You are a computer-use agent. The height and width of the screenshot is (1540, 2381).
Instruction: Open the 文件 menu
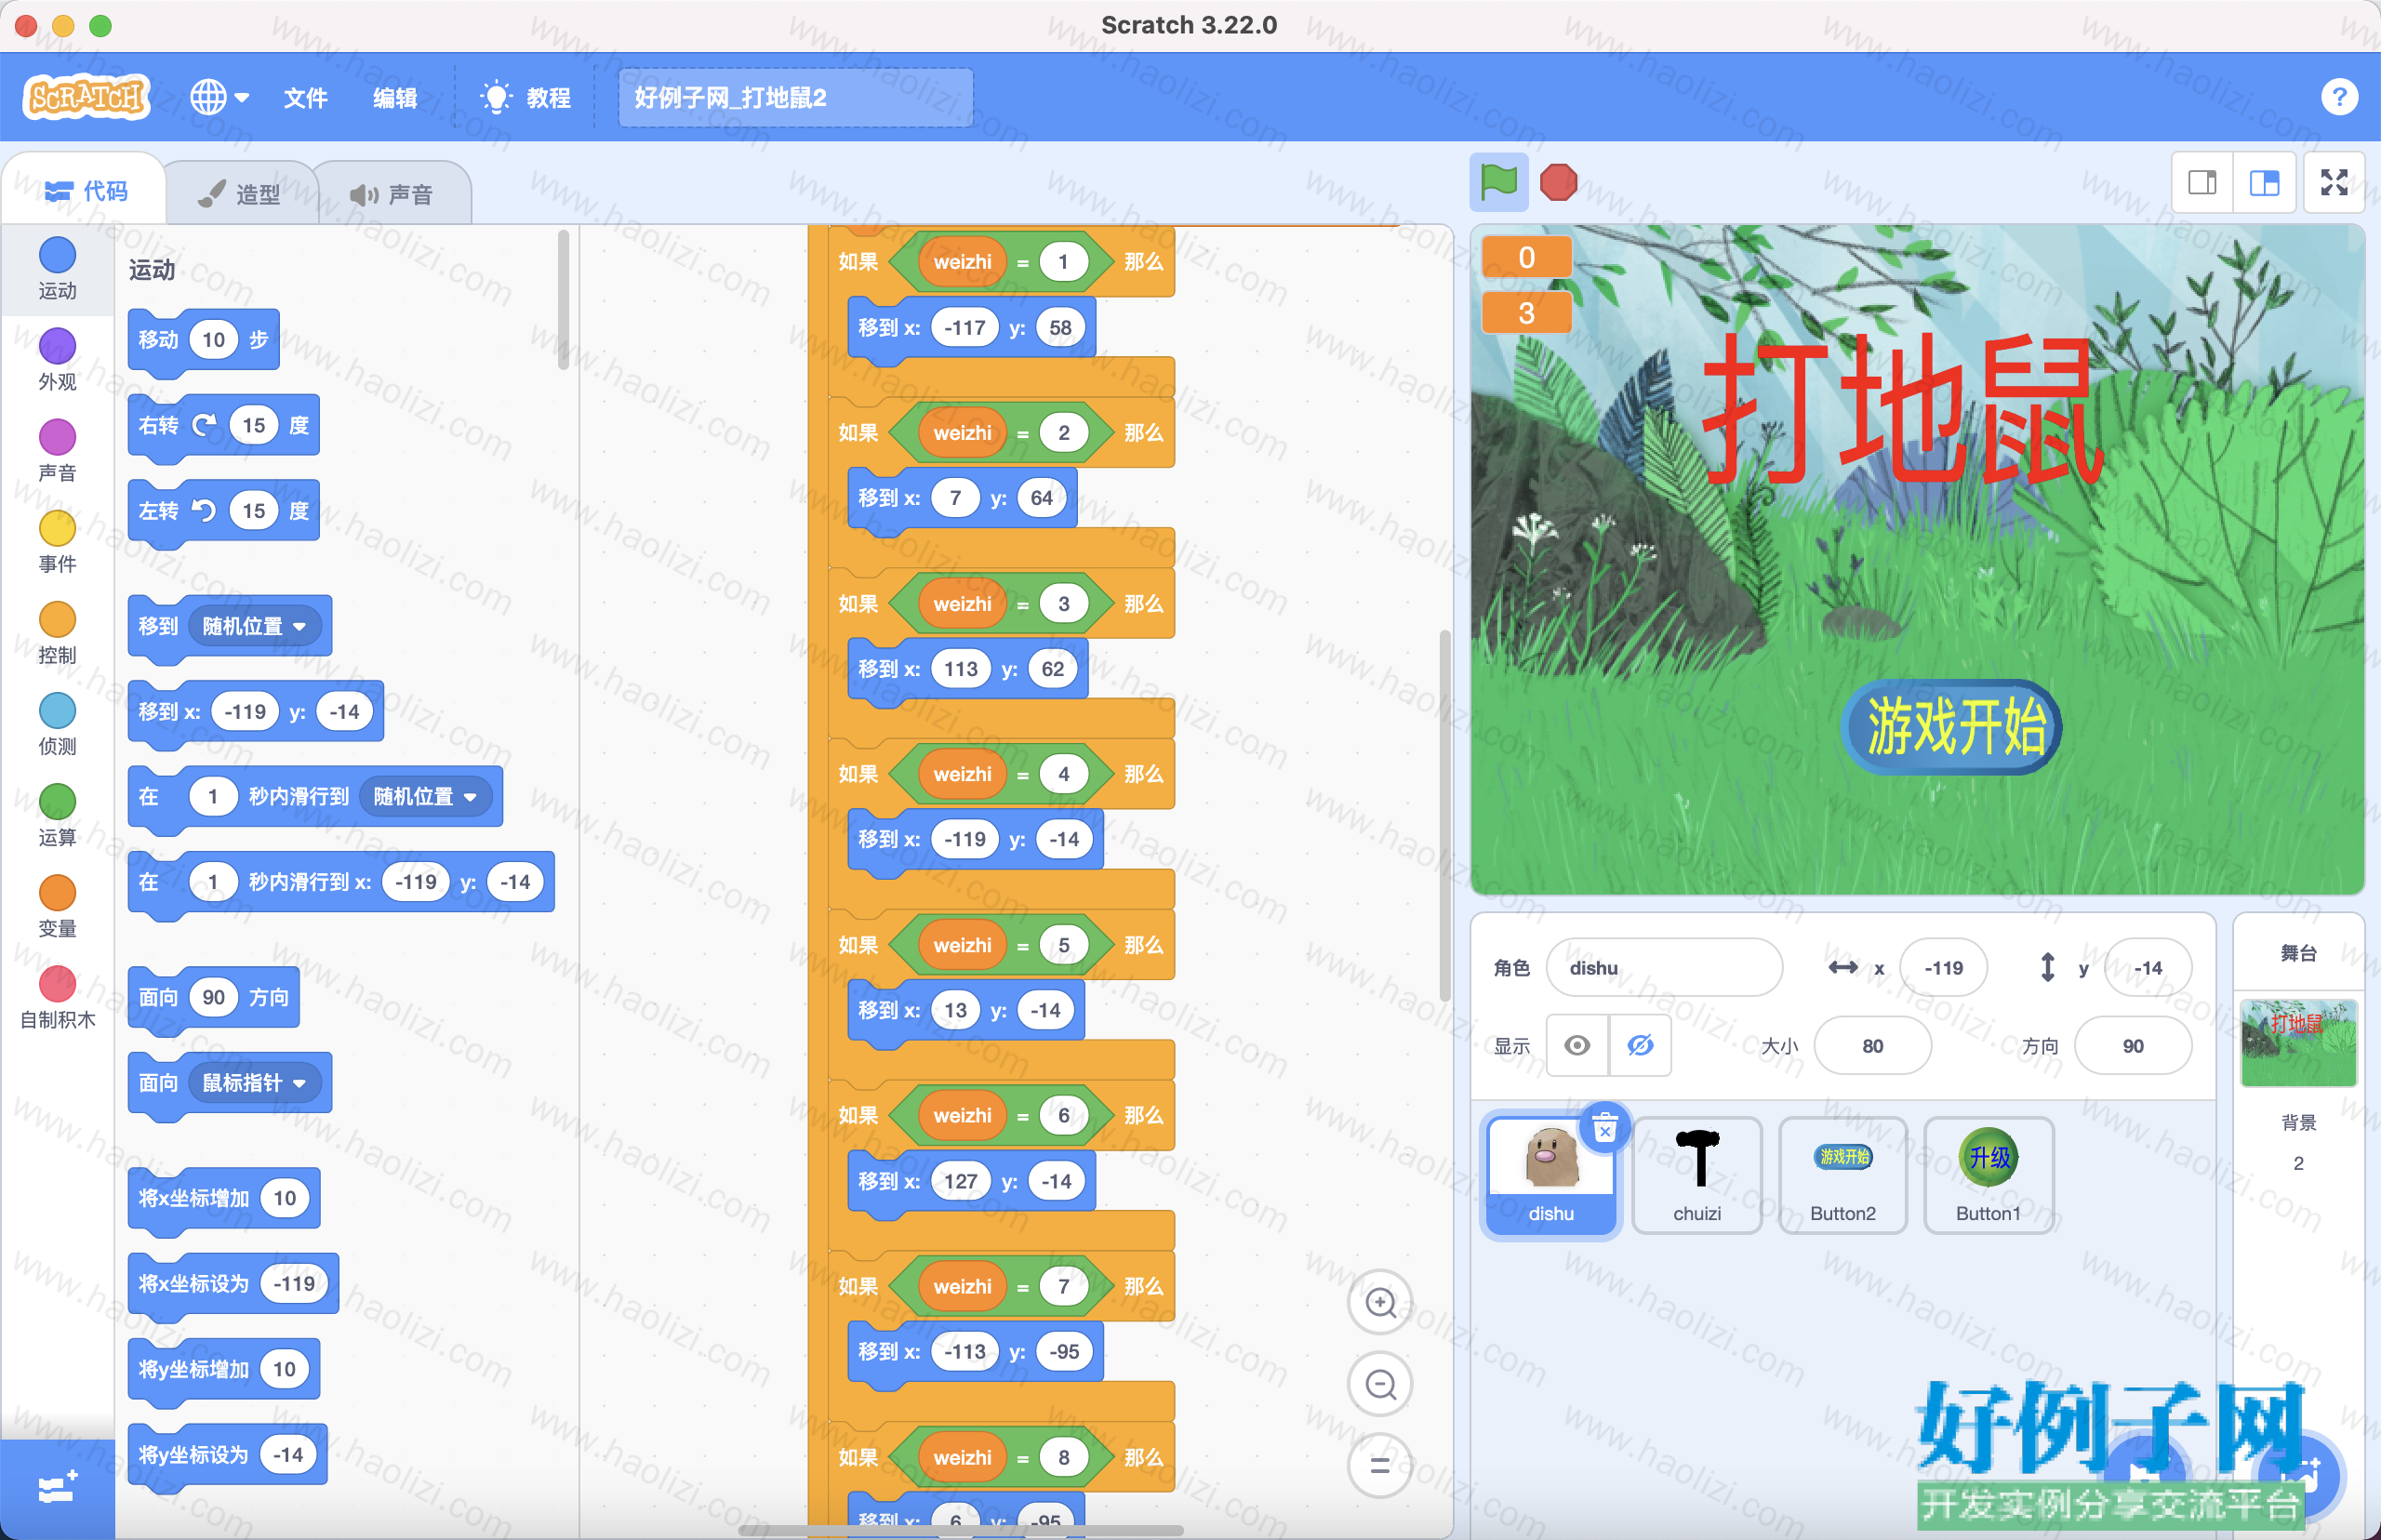(x=305, y=98)
